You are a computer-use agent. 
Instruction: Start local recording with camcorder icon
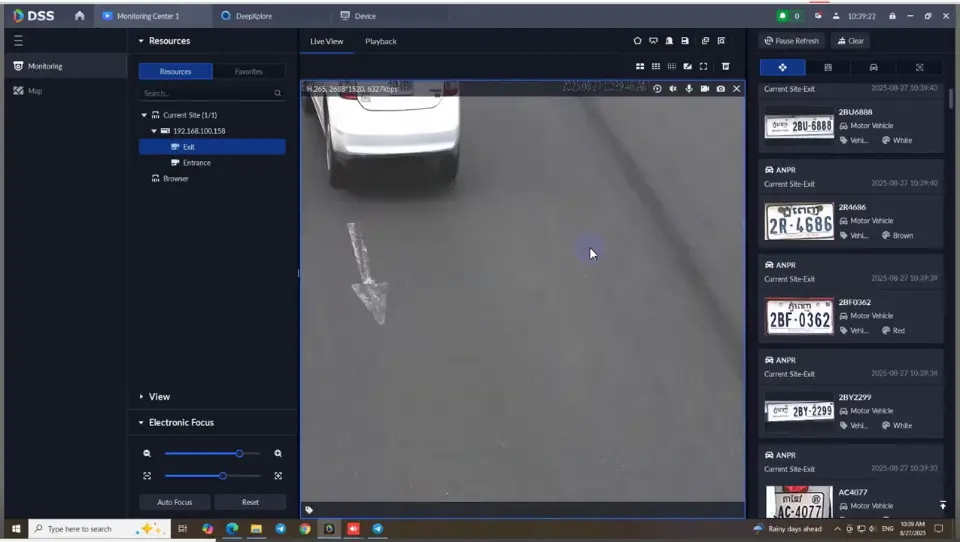point(705,89)
